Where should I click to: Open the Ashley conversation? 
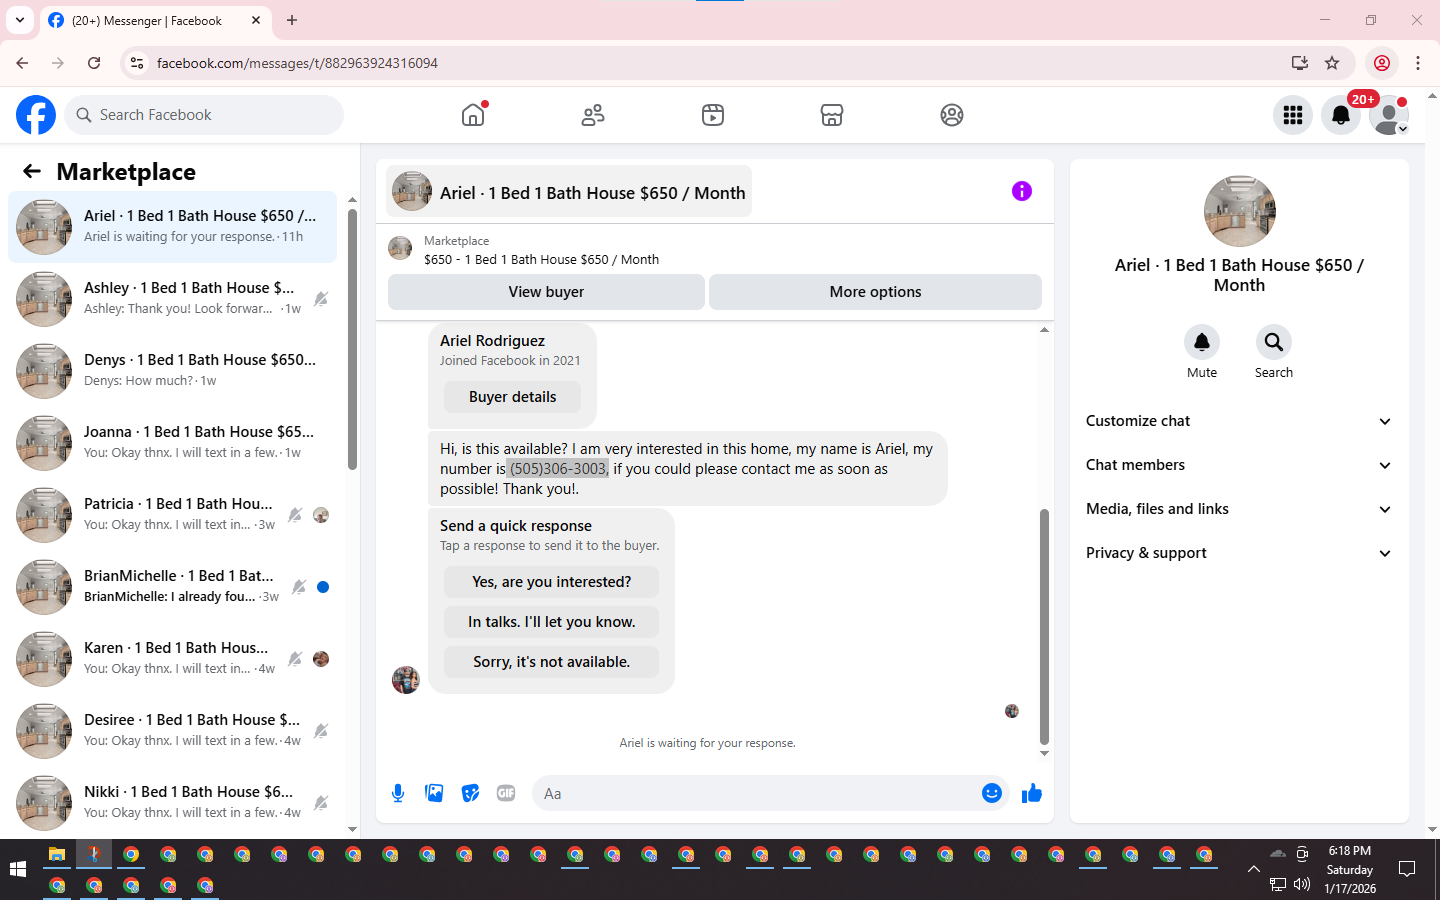[x=173, y=299]
